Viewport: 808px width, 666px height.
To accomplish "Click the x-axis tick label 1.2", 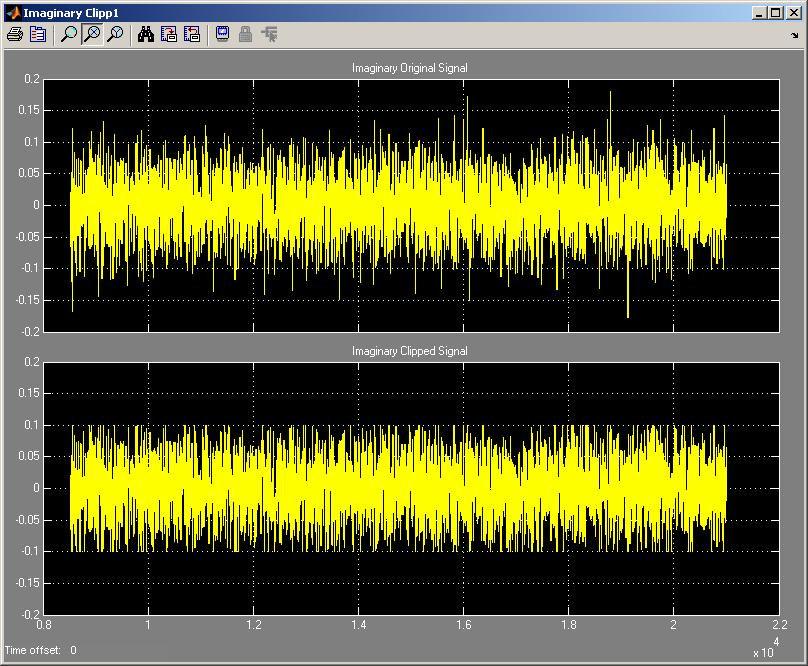I will [x=254, y=625].
